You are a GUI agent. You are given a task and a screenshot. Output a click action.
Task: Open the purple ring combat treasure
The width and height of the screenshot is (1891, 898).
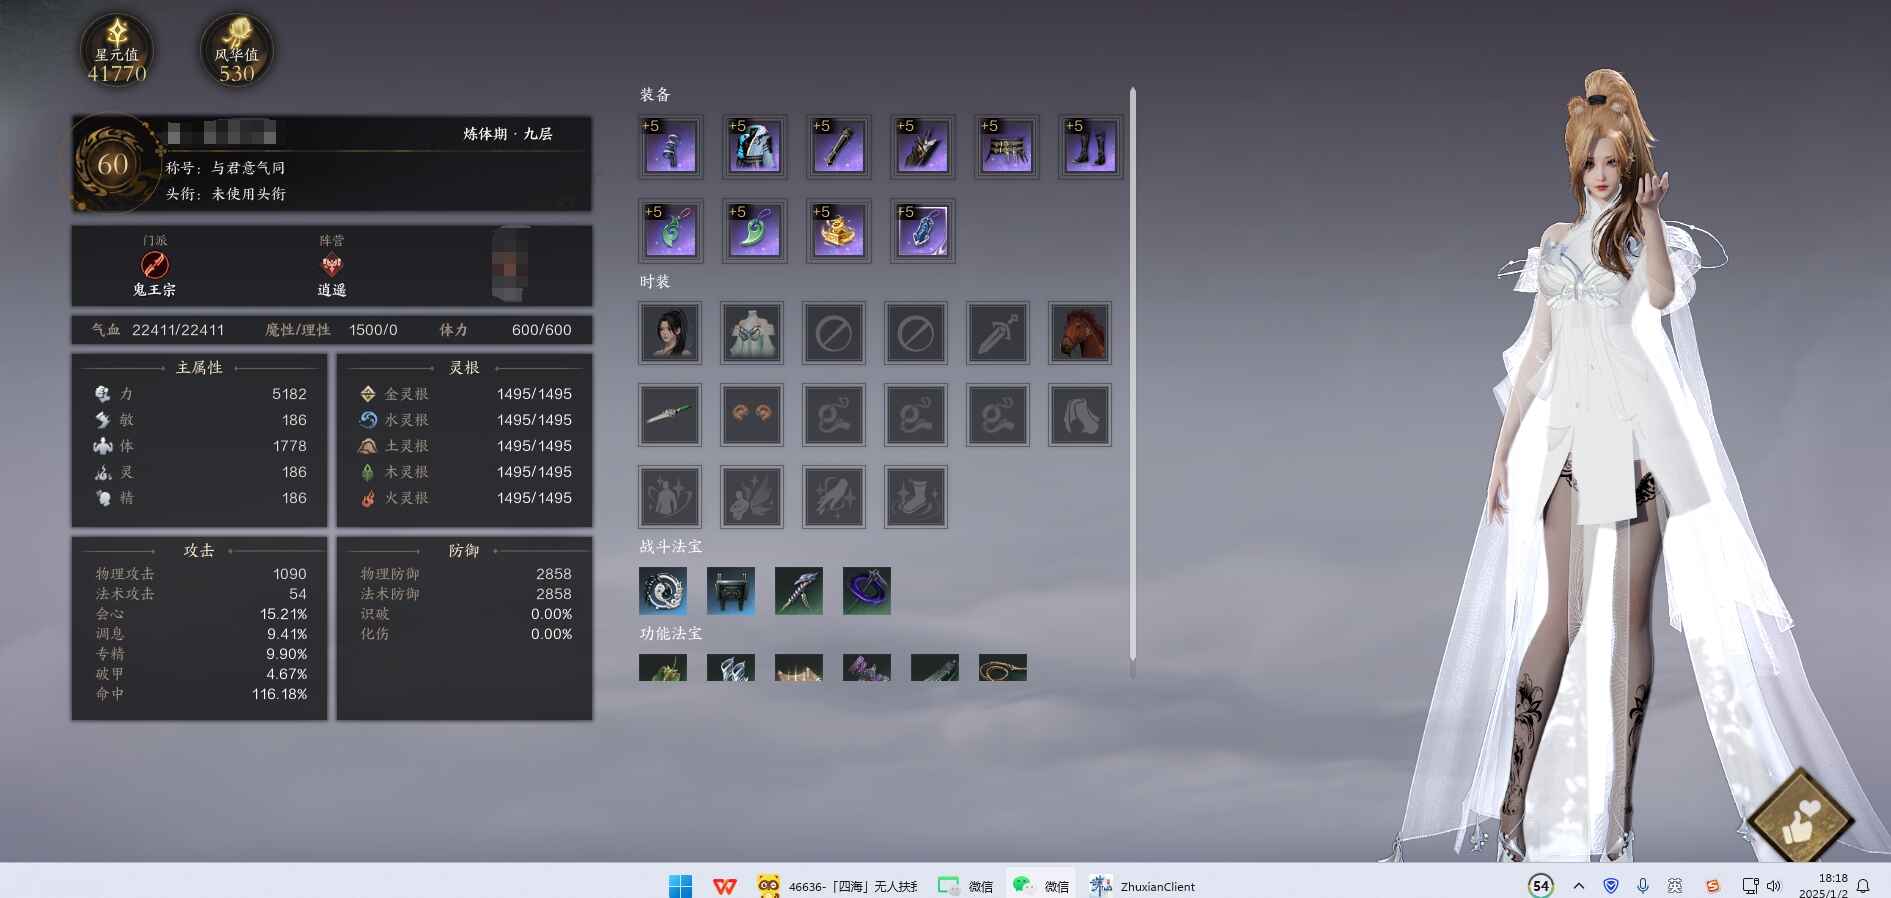click(867, 591)
